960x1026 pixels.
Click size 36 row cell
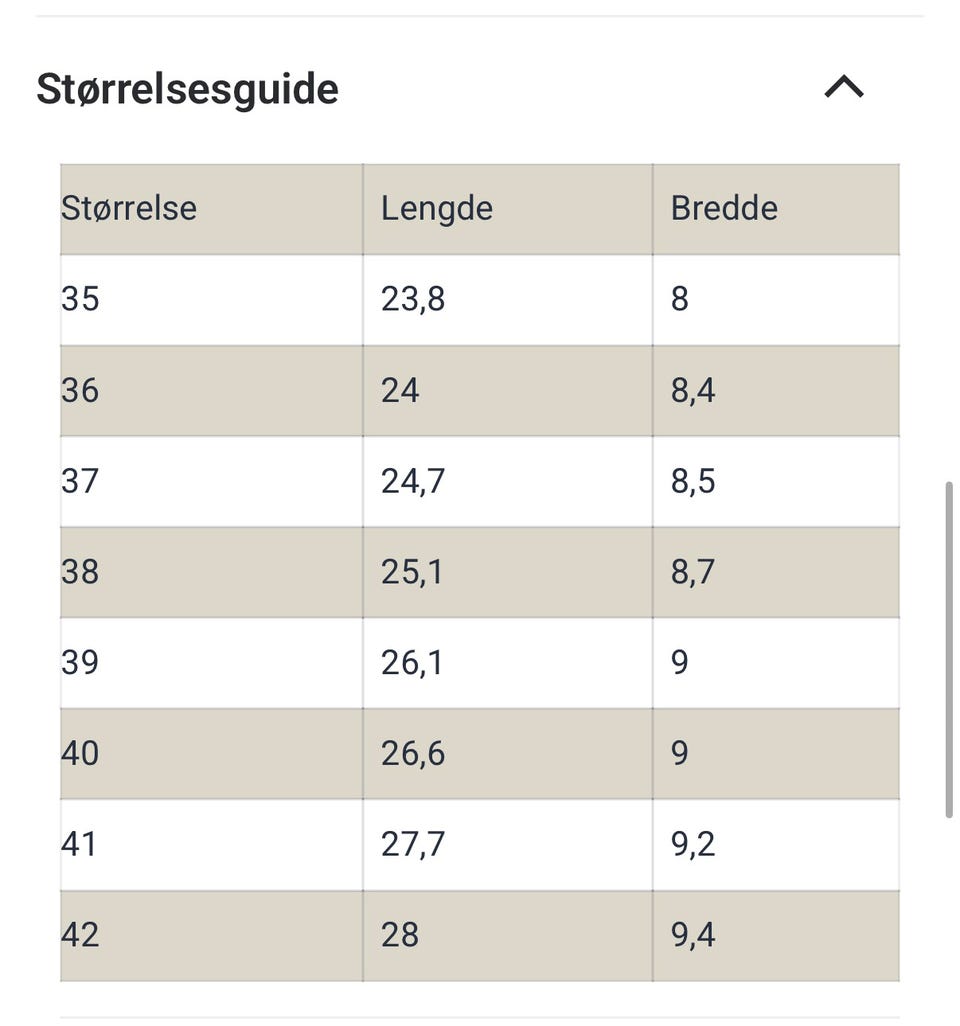click(211, 391)
